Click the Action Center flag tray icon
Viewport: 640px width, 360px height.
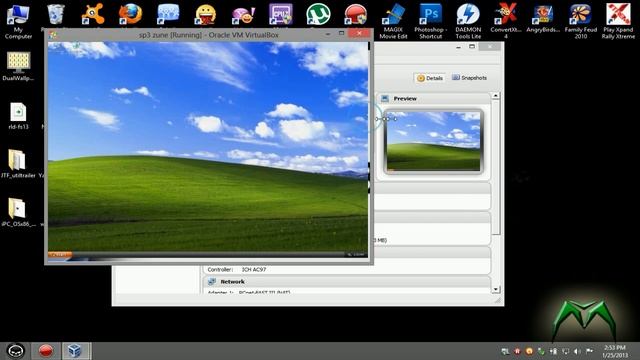(x=589, y=351)
